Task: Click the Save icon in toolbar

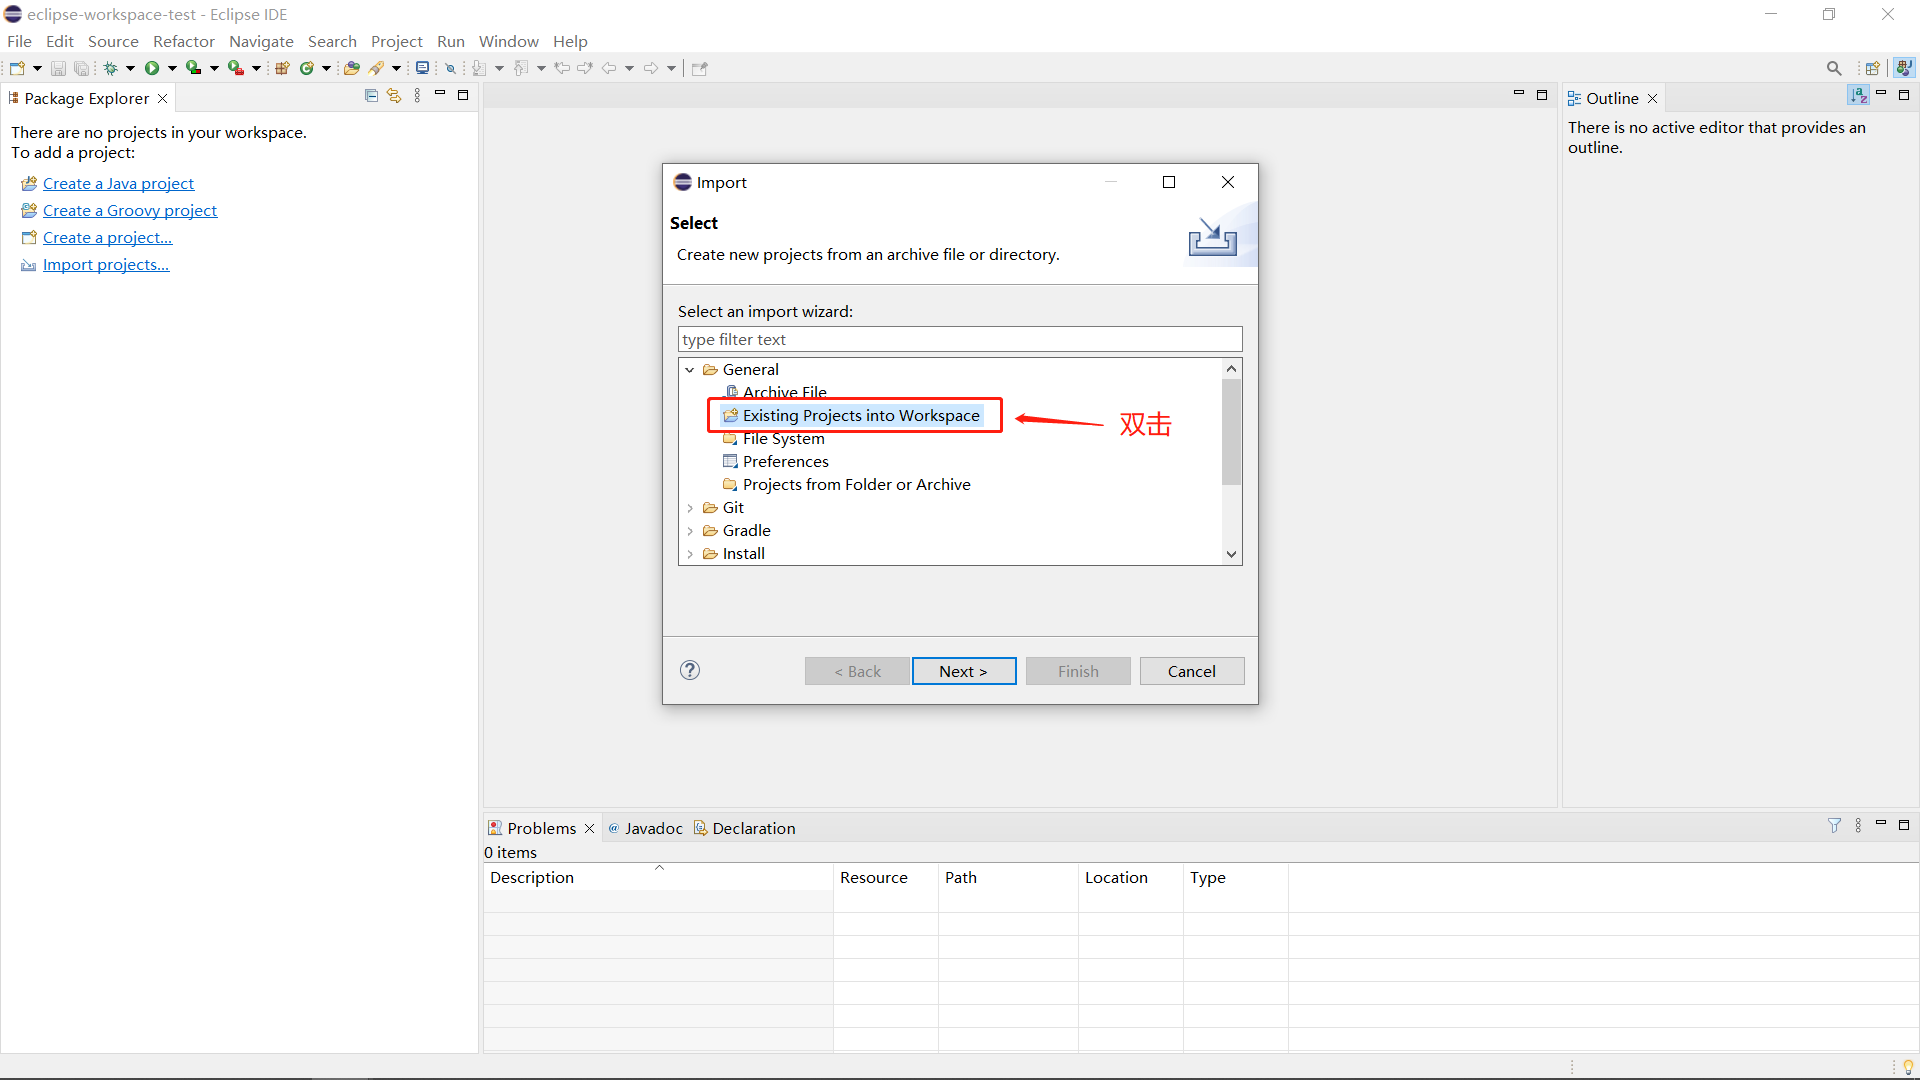Action: tap(58, 68)
